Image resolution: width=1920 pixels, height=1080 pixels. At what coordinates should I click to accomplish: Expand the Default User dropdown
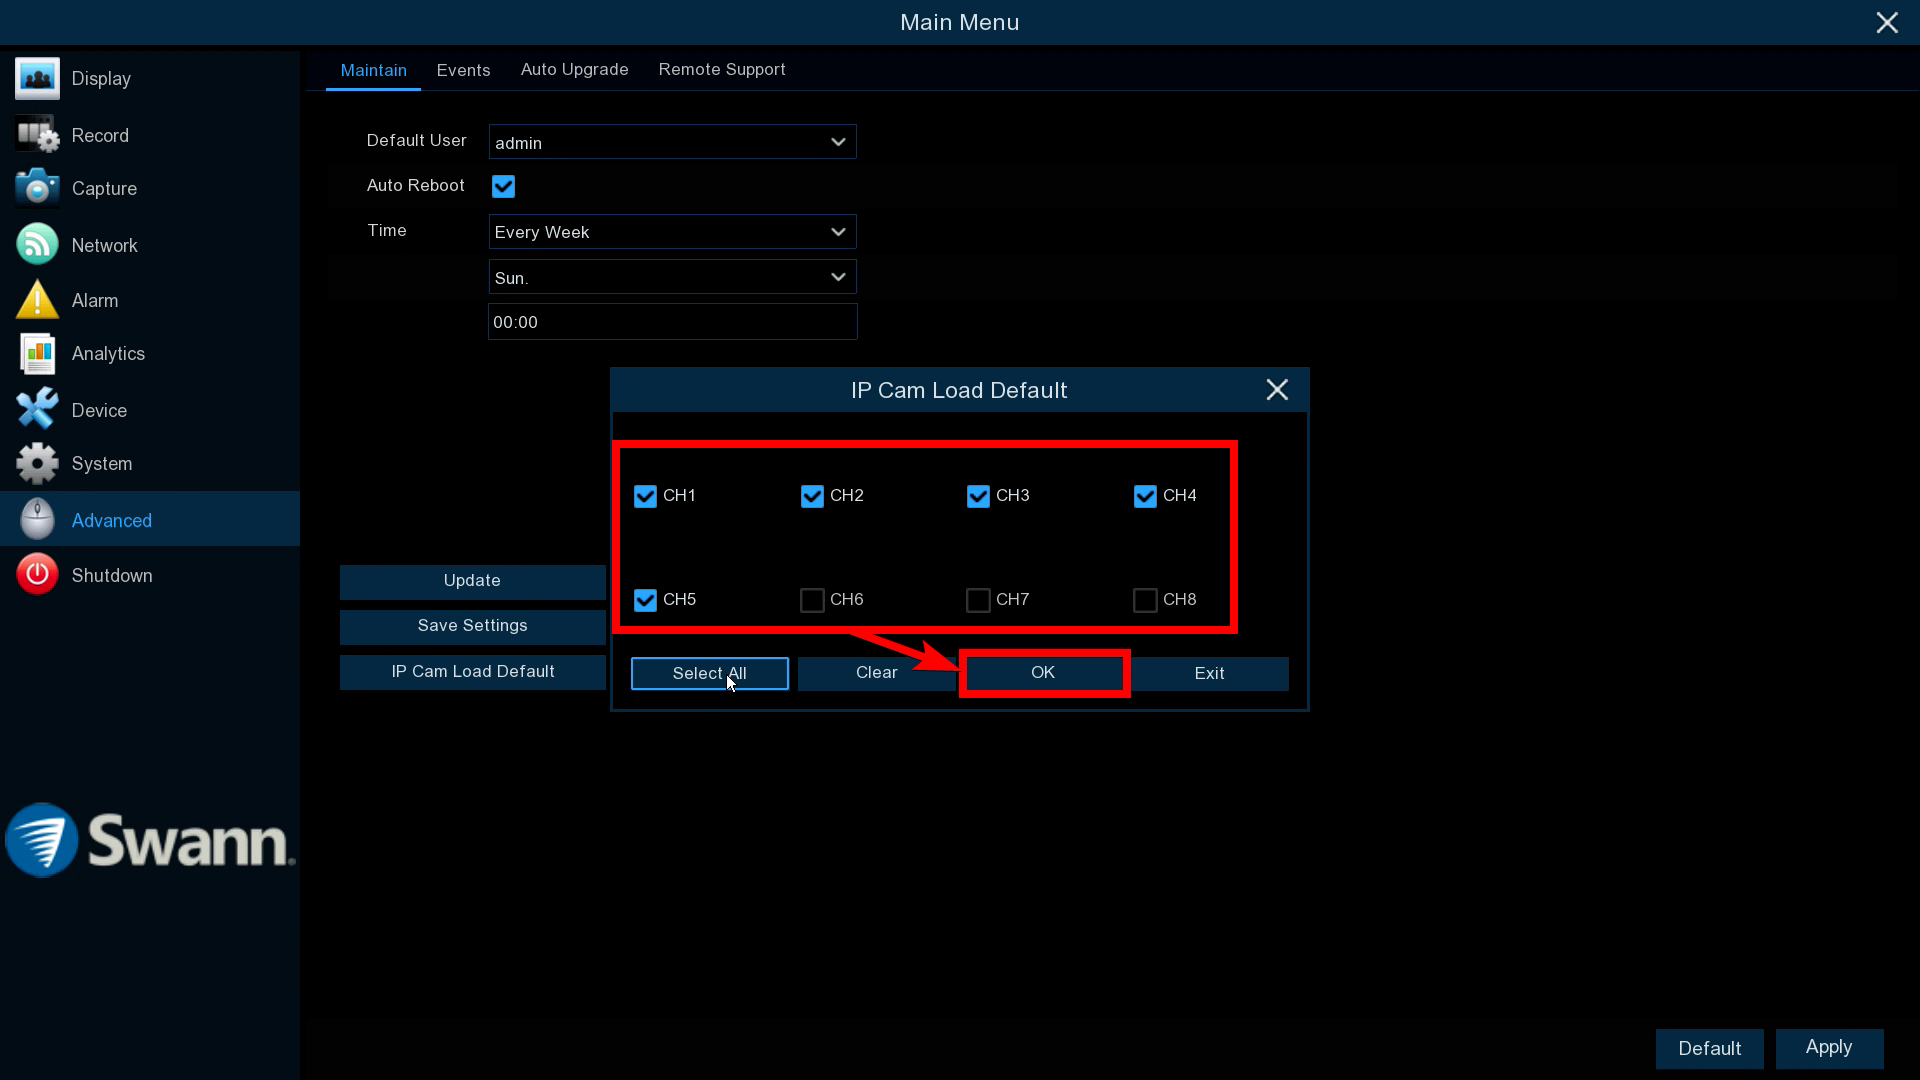[x=672, y=142]
